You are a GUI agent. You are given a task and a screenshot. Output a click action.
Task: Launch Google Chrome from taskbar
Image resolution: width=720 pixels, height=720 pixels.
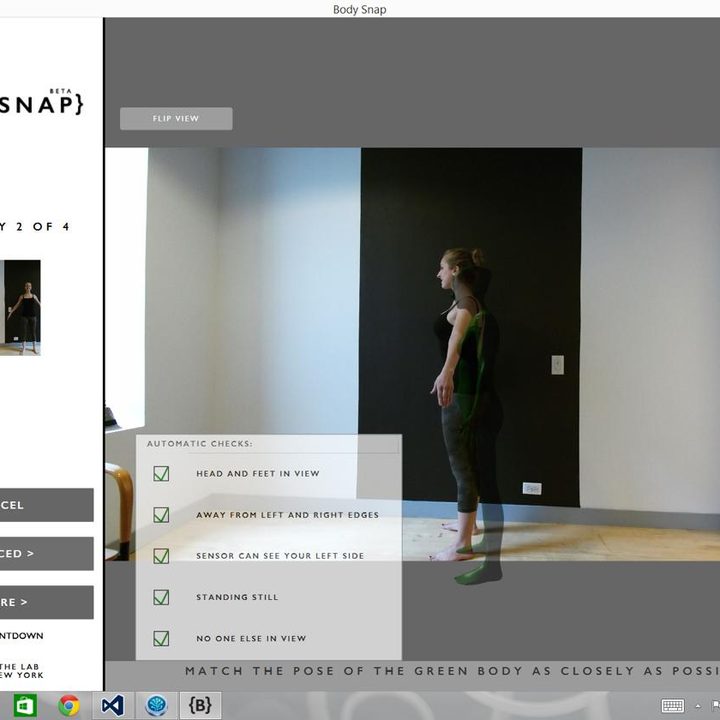[69, 705]
